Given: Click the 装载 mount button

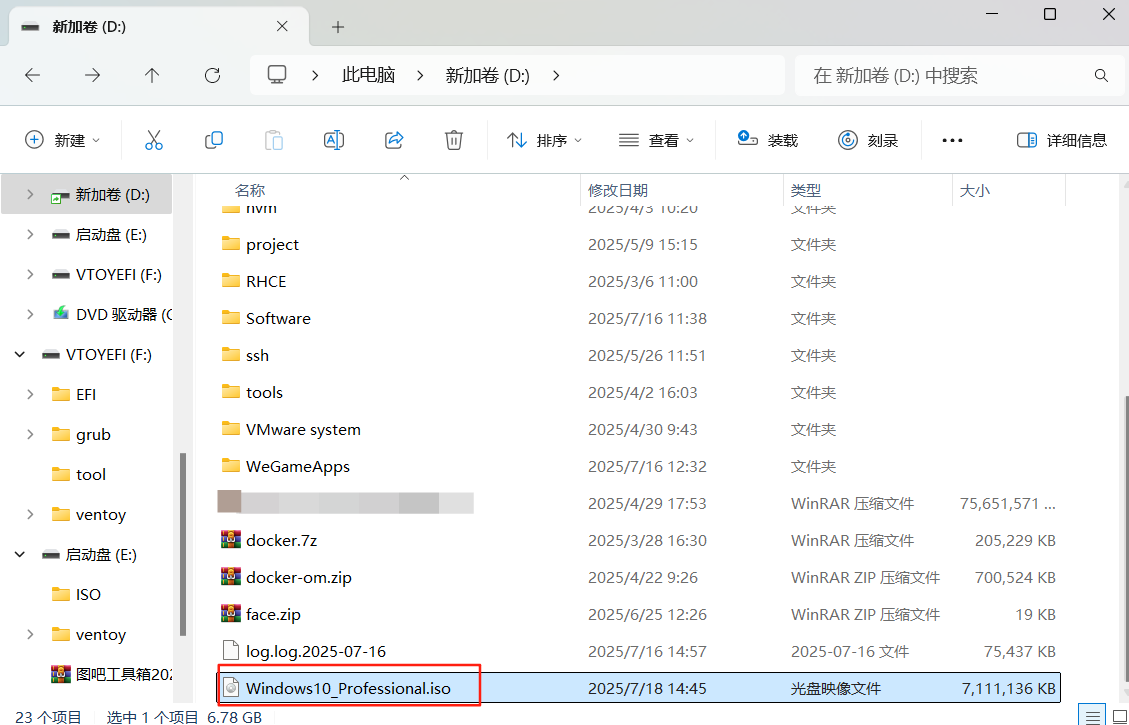Looking at the screenshot, I should 768,140.
